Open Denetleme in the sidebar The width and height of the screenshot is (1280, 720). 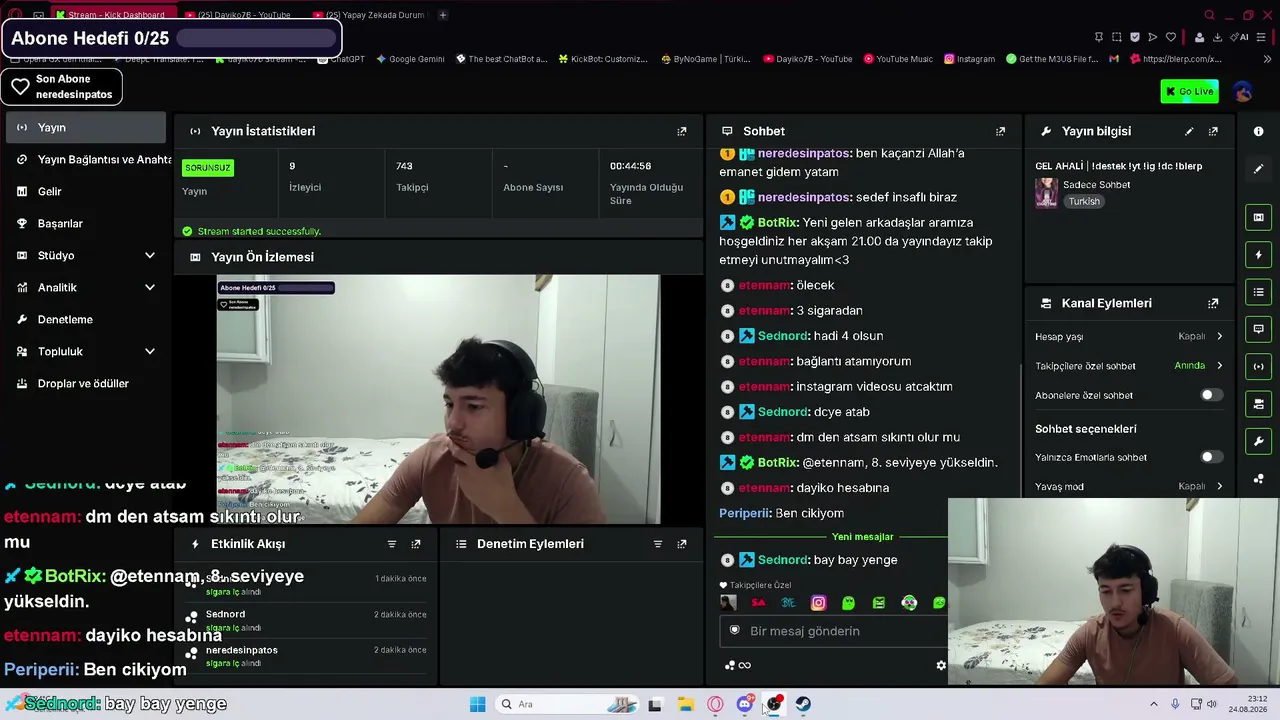point(86,319)
